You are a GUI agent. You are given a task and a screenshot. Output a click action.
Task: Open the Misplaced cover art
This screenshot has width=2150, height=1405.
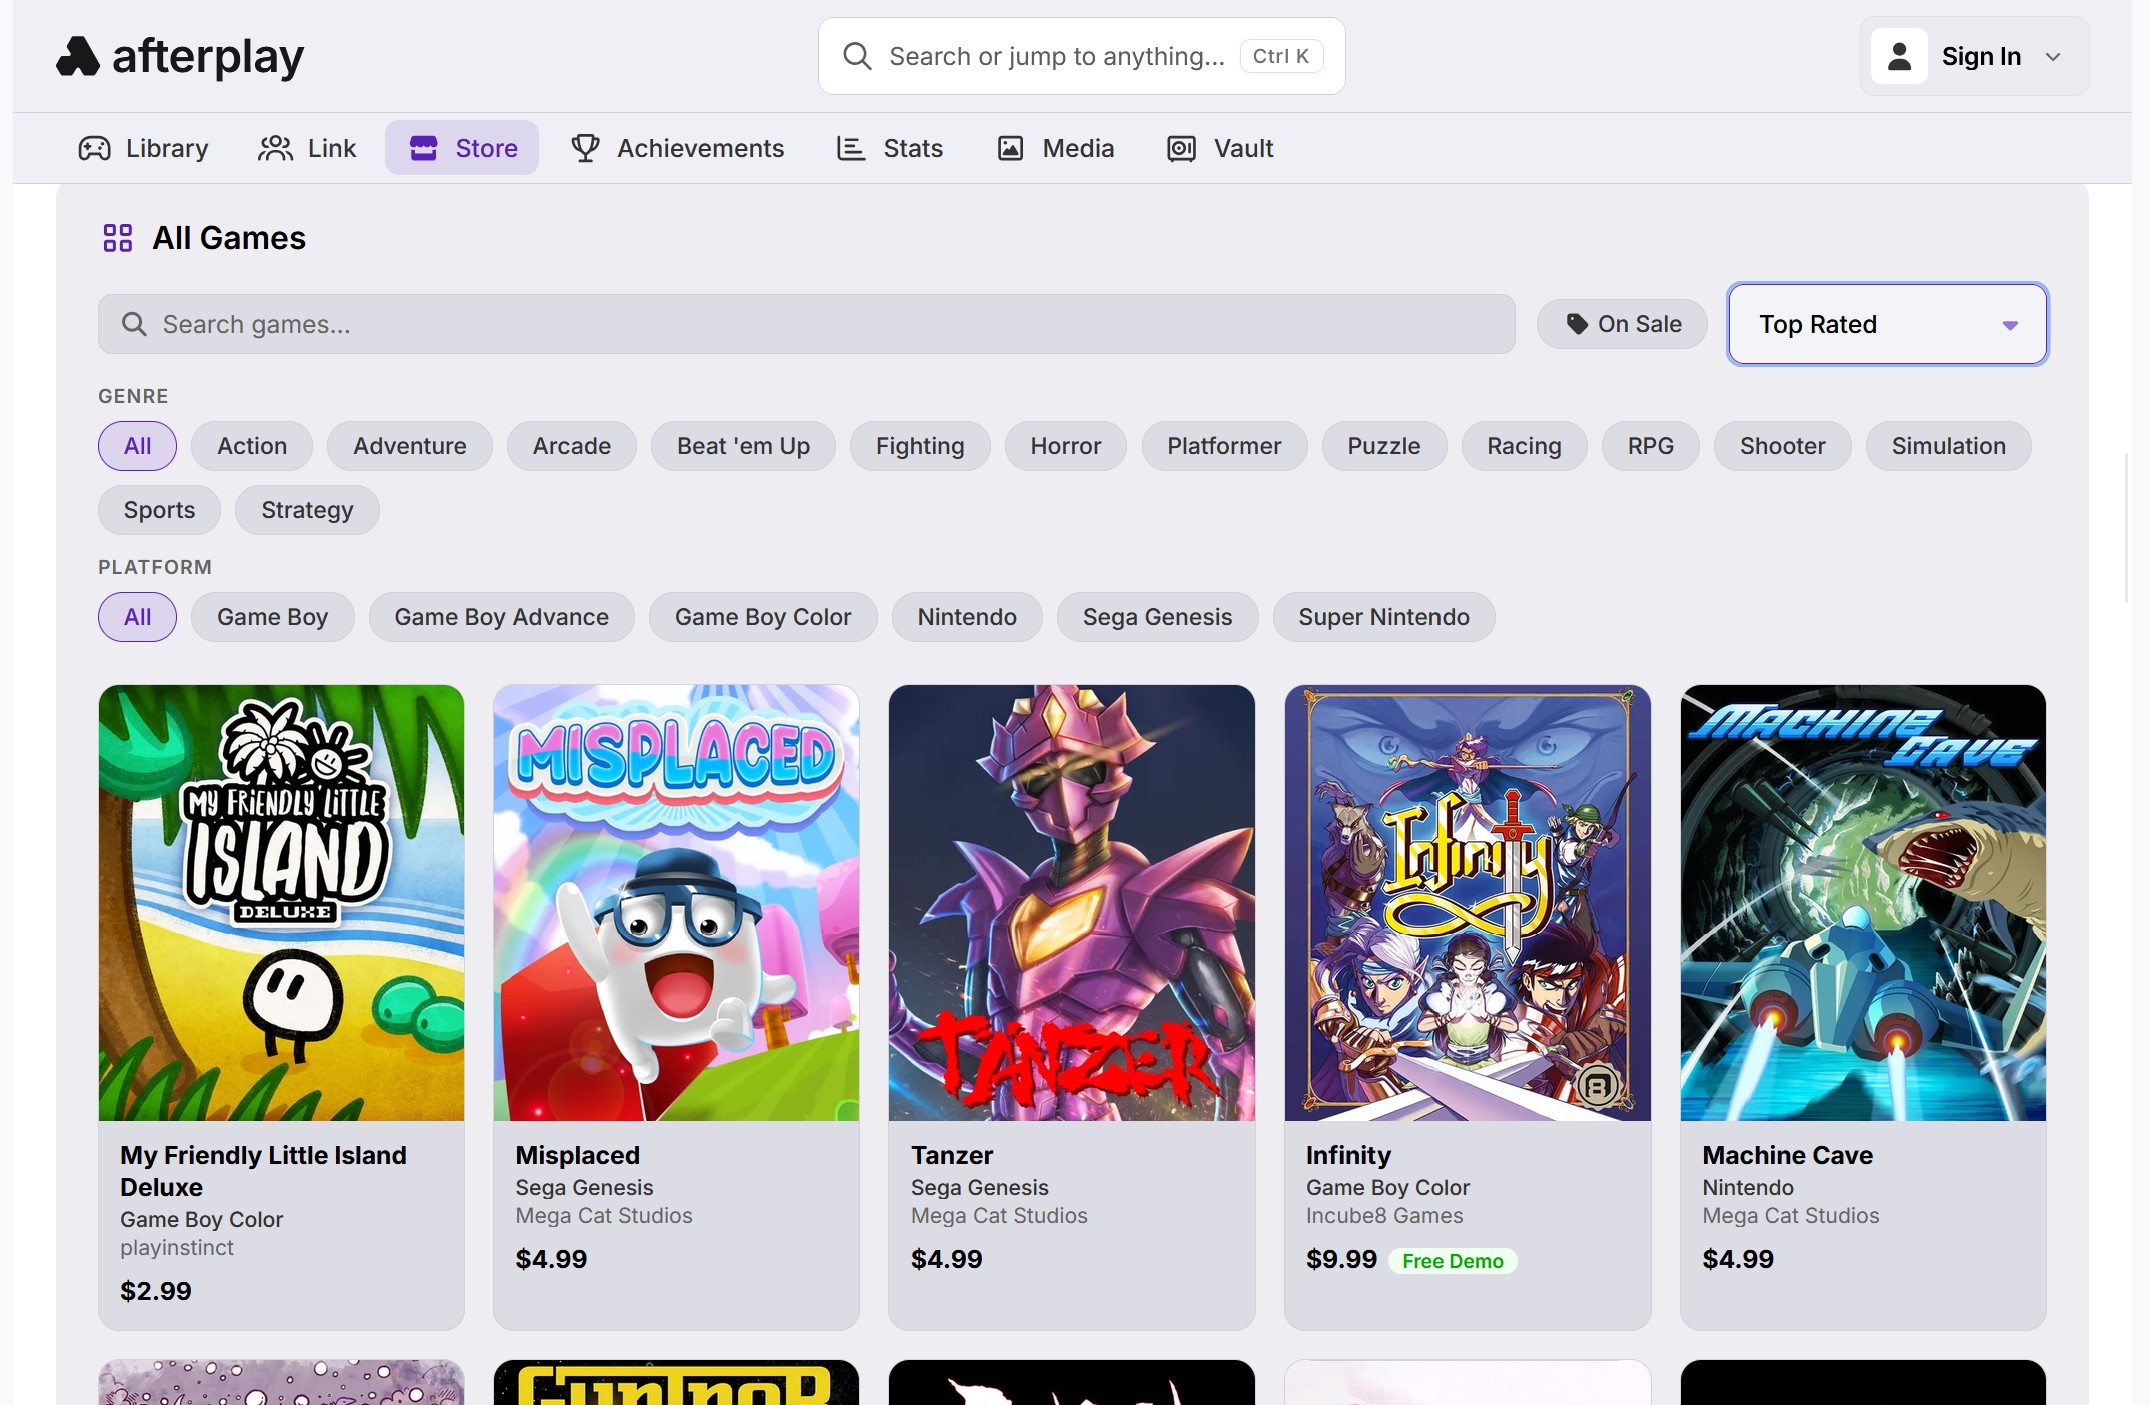click(x=676, y=903)
